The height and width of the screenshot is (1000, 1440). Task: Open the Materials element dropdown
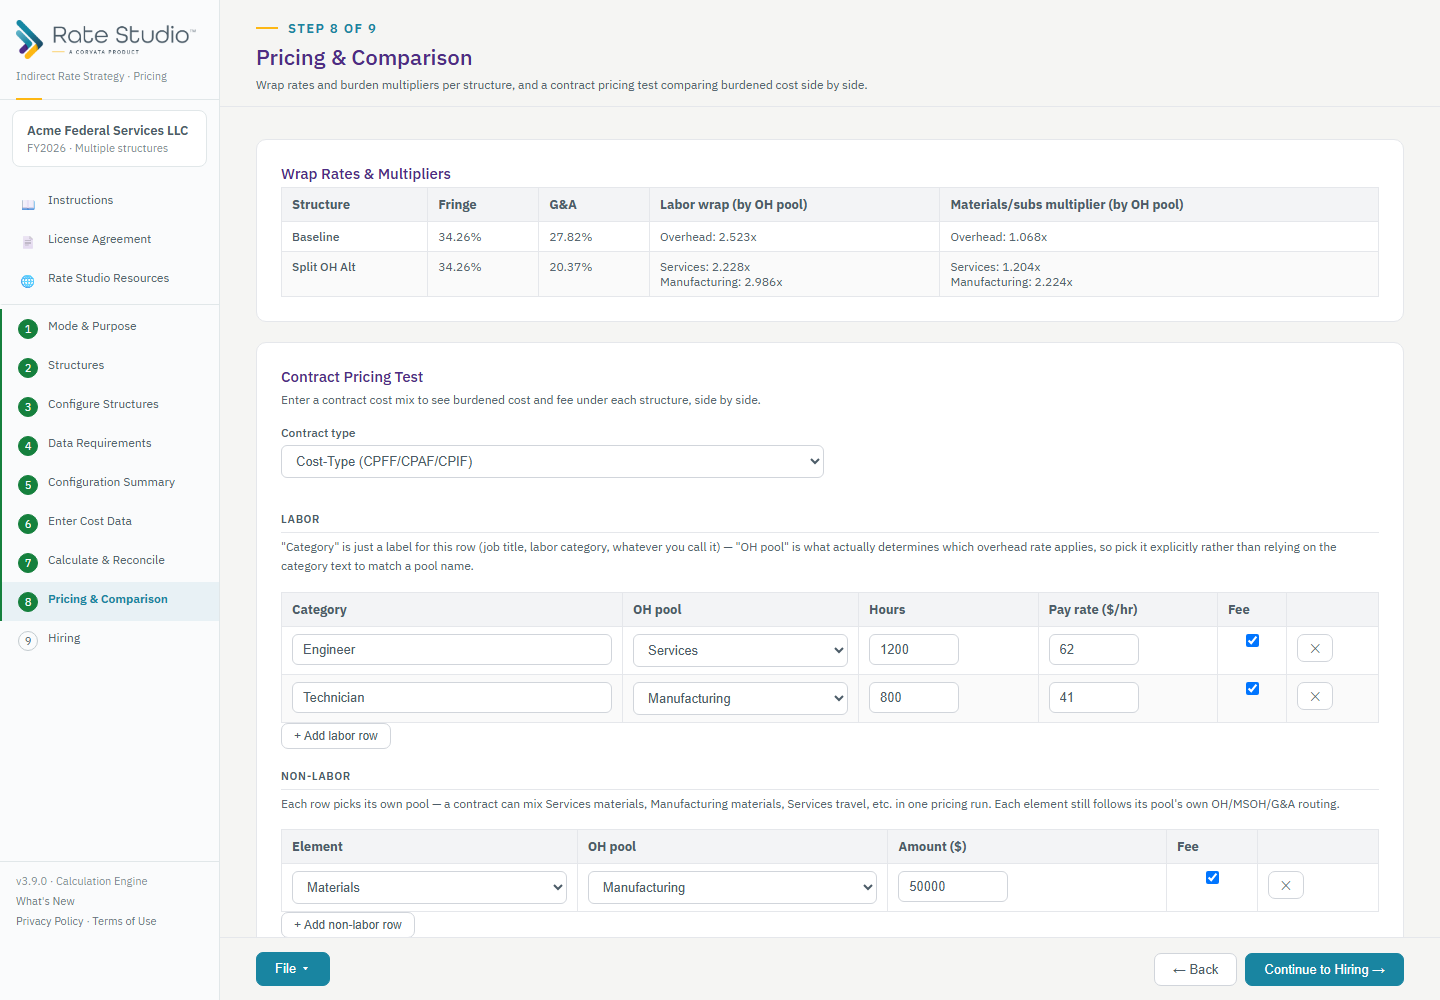(x=429, y=887)
